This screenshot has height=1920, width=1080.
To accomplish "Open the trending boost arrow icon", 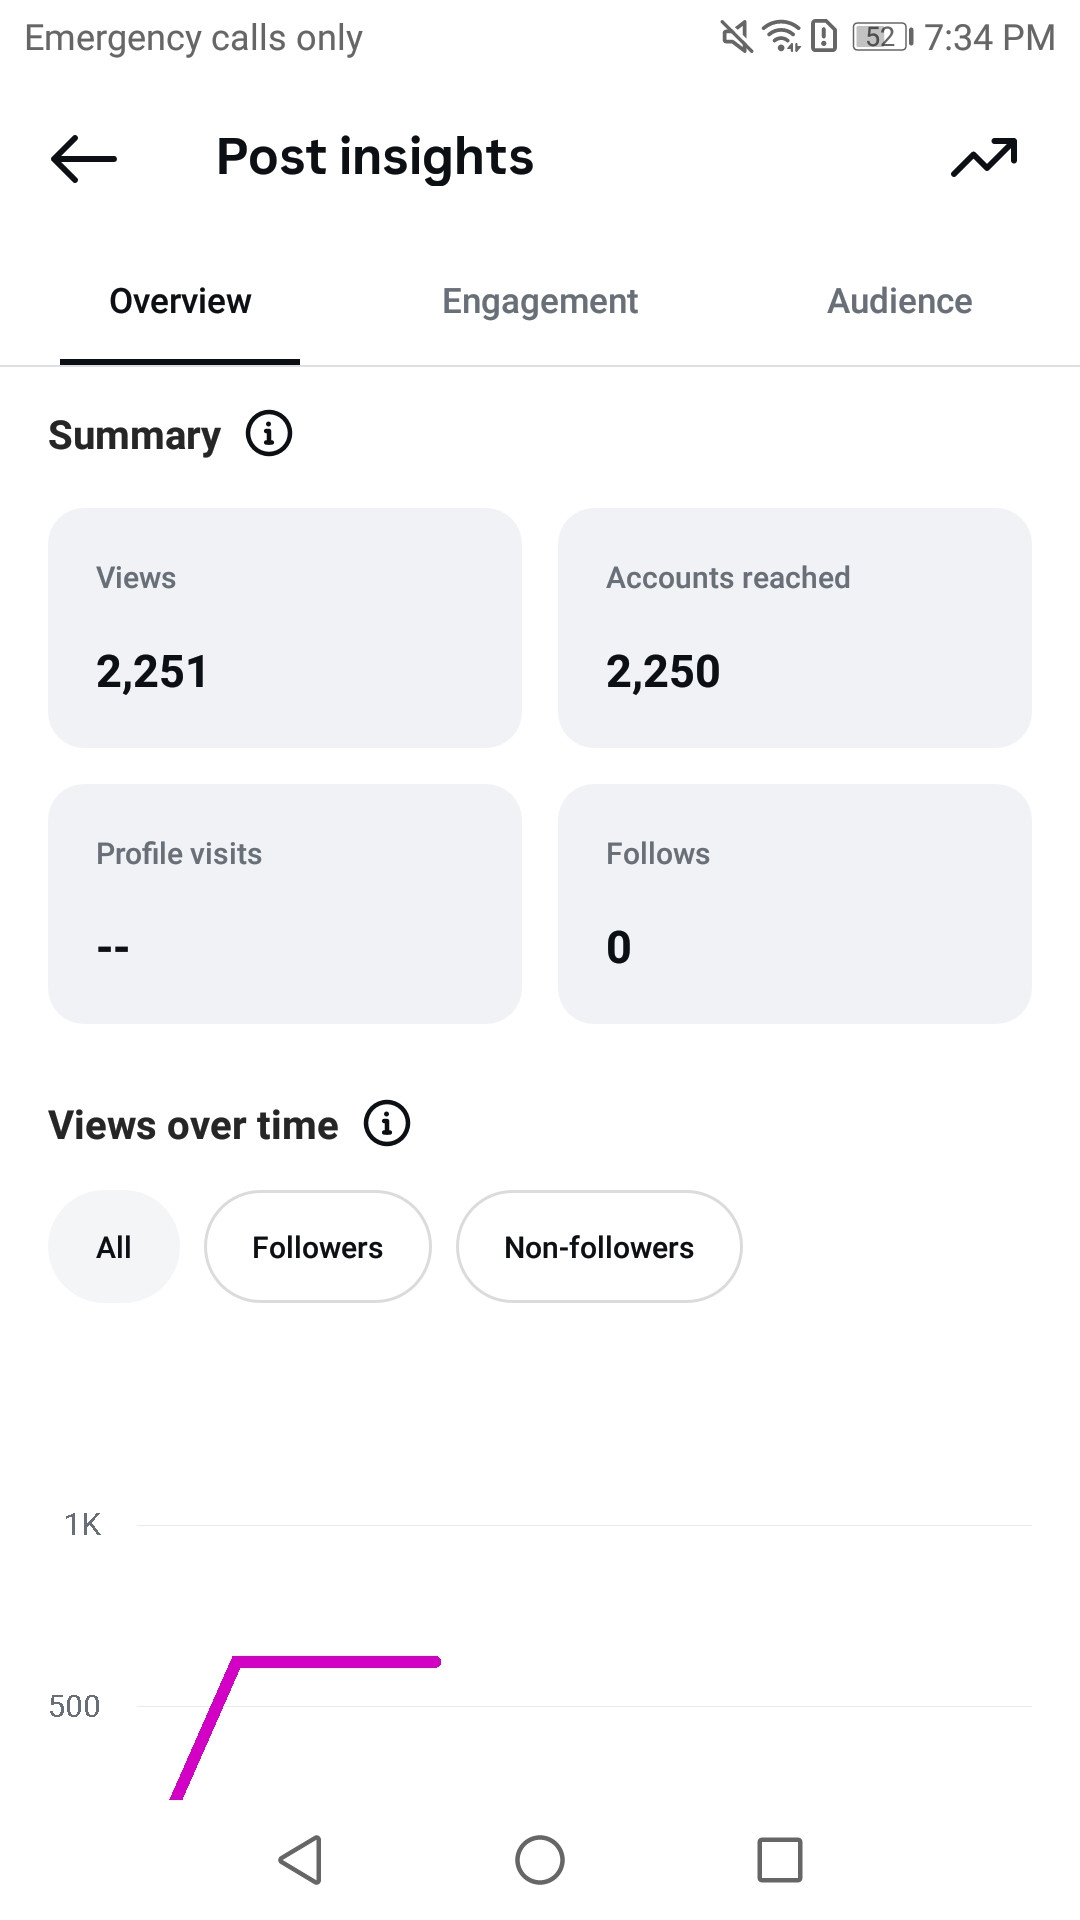I will (x=984, y=158).
